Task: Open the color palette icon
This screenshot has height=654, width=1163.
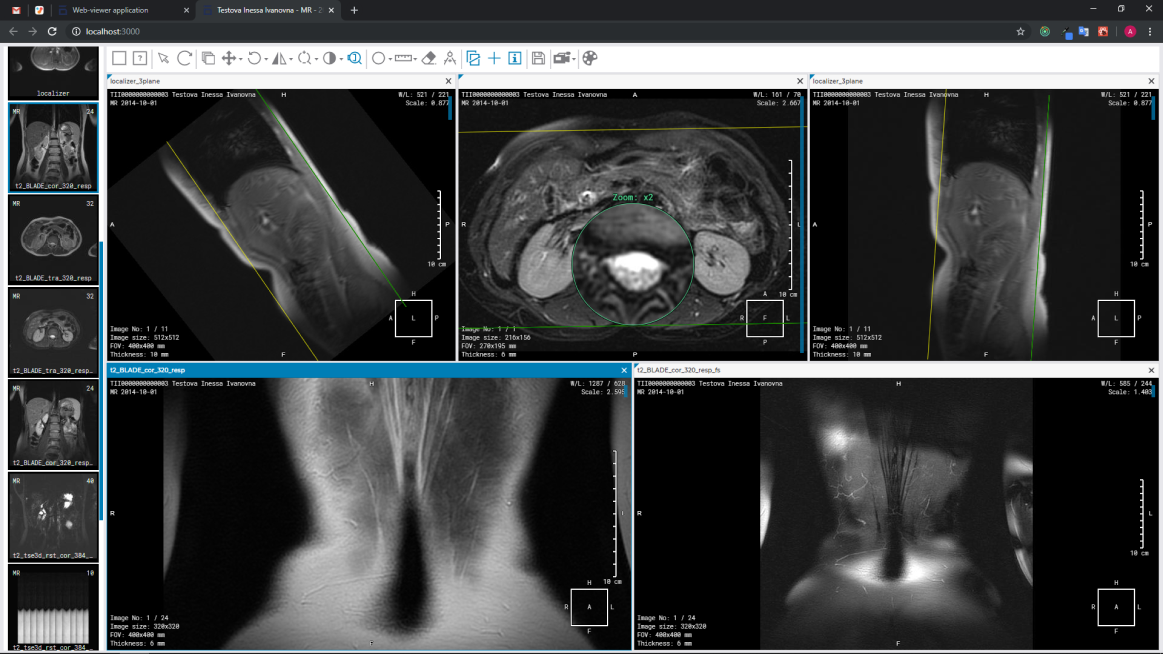Action: [x=590, y=58]
